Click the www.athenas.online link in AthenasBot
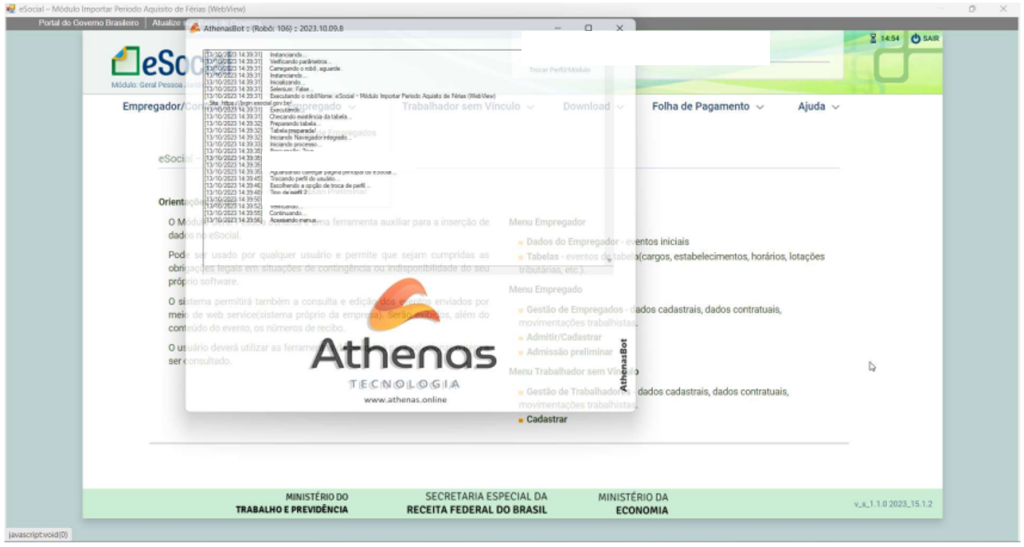1024x547 pixels. click(x=405, y=399)
